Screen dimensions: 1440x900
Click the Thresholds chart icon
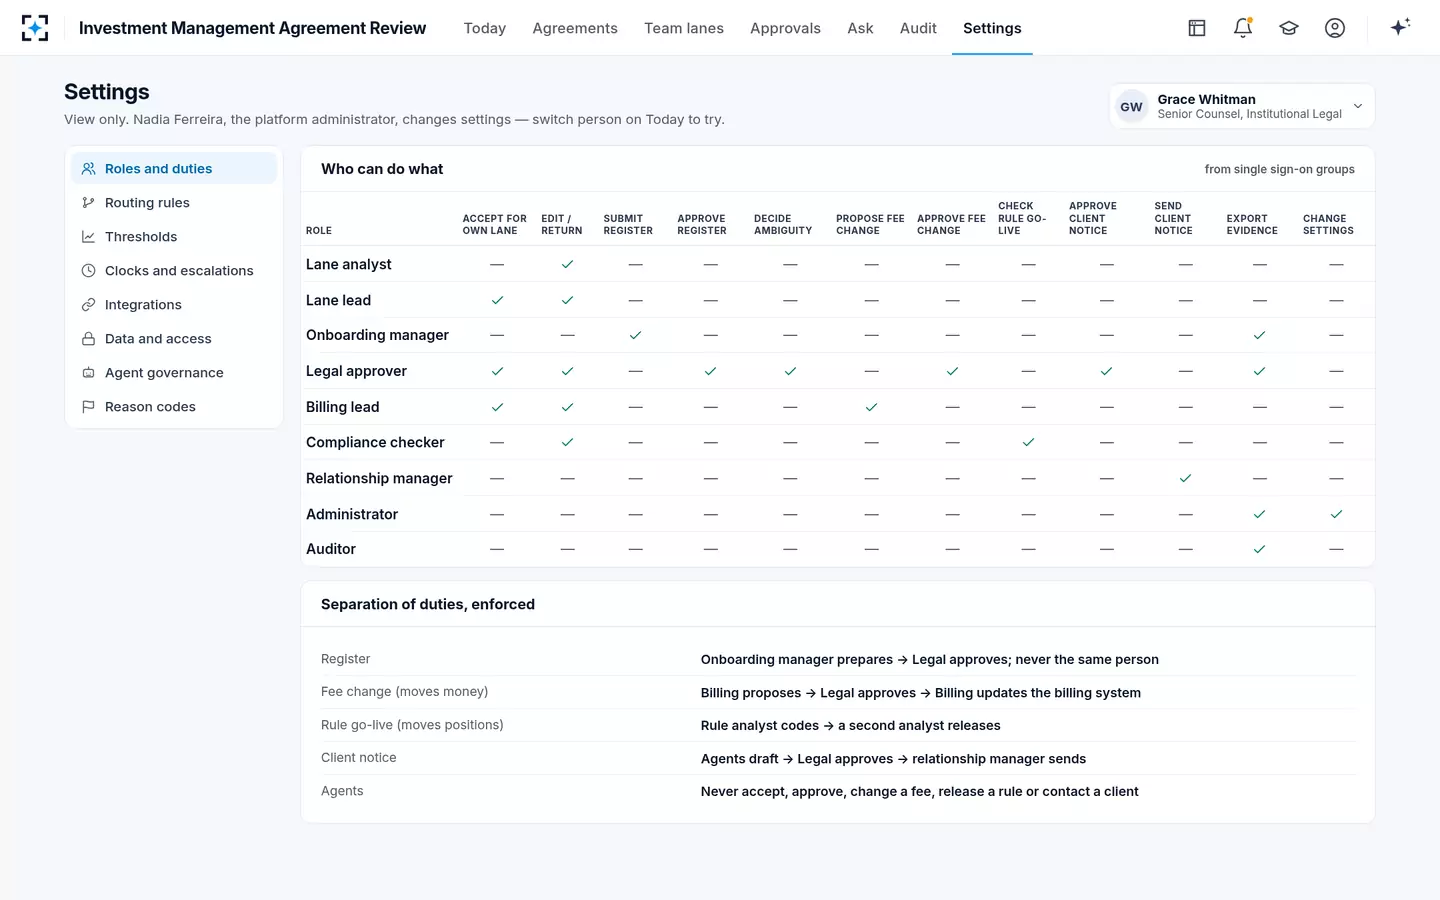coord(88,237)
